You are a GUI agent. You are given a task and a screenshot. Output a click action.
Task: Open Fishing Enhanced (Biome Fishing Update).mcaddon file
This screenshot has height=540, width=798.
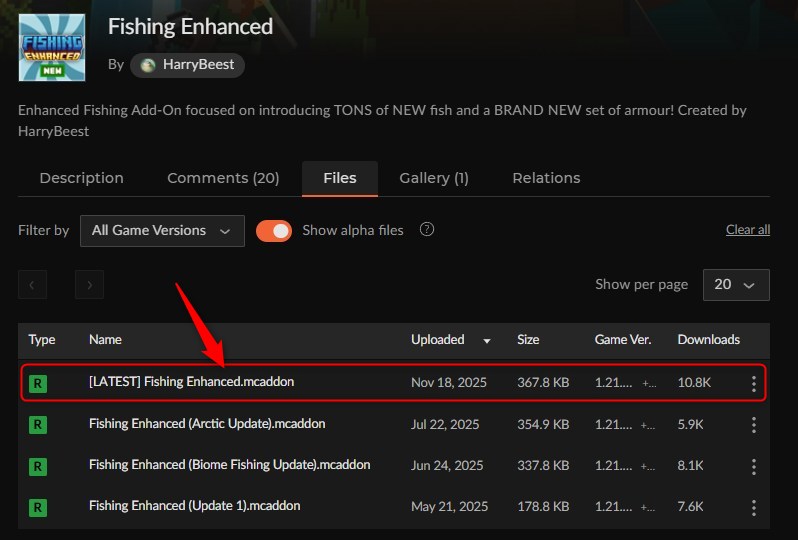[x=230, y=465]
